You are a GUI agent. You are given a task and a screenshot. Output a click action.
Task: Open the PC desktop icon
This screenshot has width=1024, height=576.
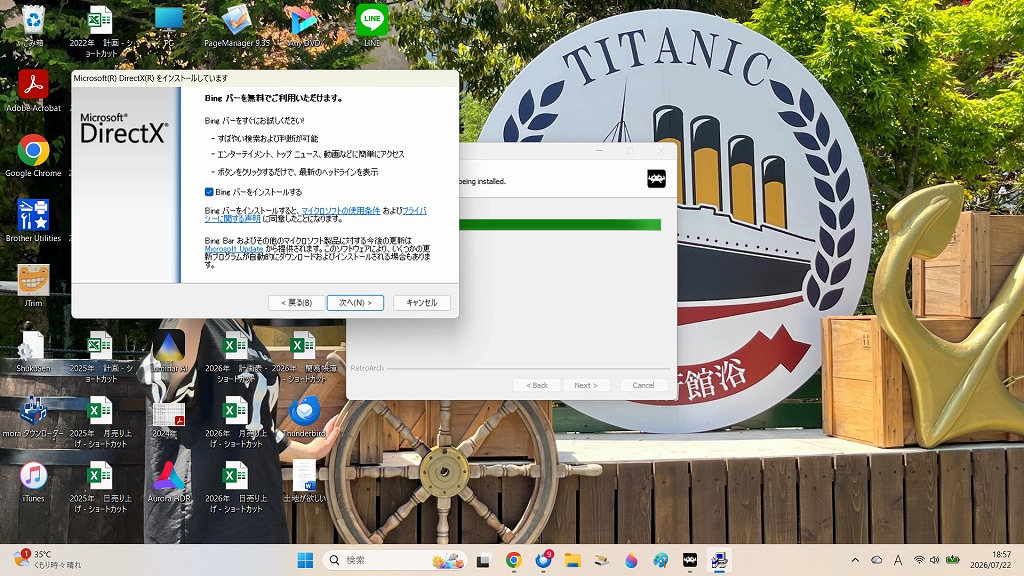[168, 26]
